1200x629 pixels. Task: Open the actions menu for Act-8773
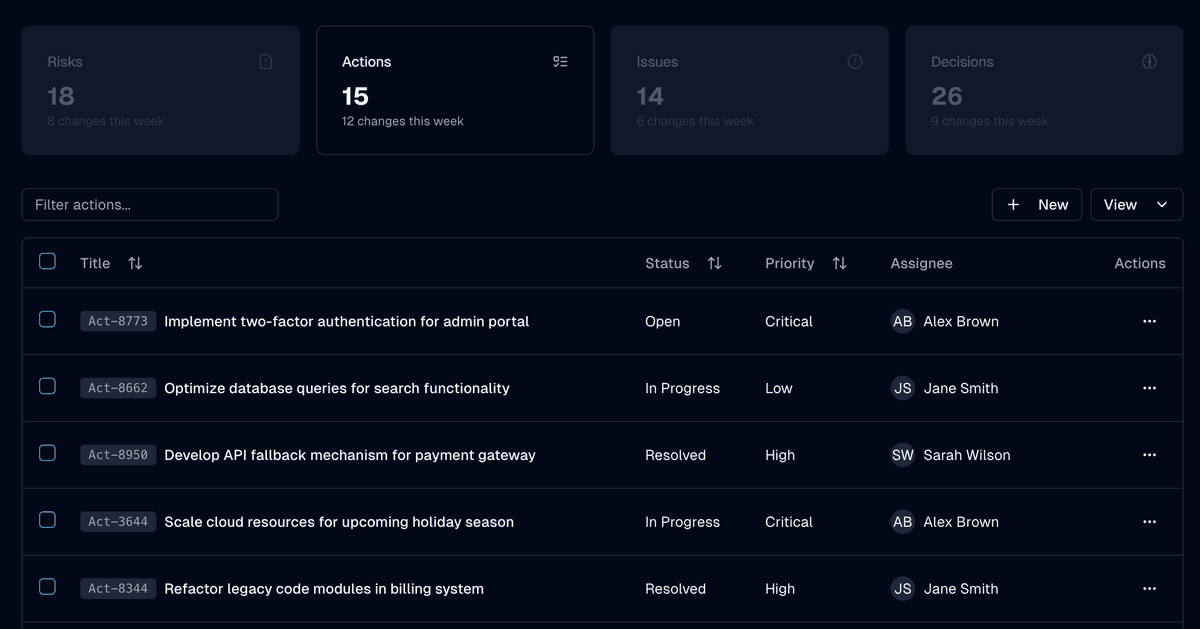pos(1148,321)
